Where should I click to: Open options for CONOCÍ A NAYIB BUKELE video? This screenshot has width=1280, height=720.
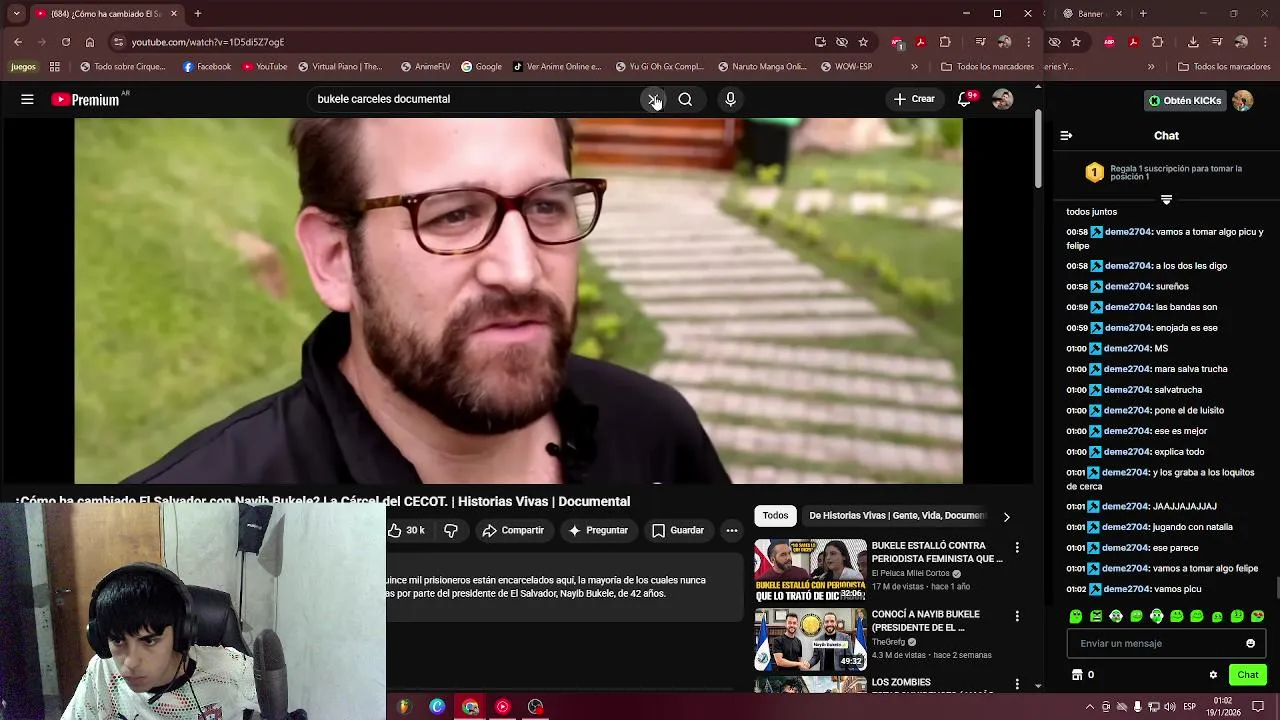[x=1017, y=616]
